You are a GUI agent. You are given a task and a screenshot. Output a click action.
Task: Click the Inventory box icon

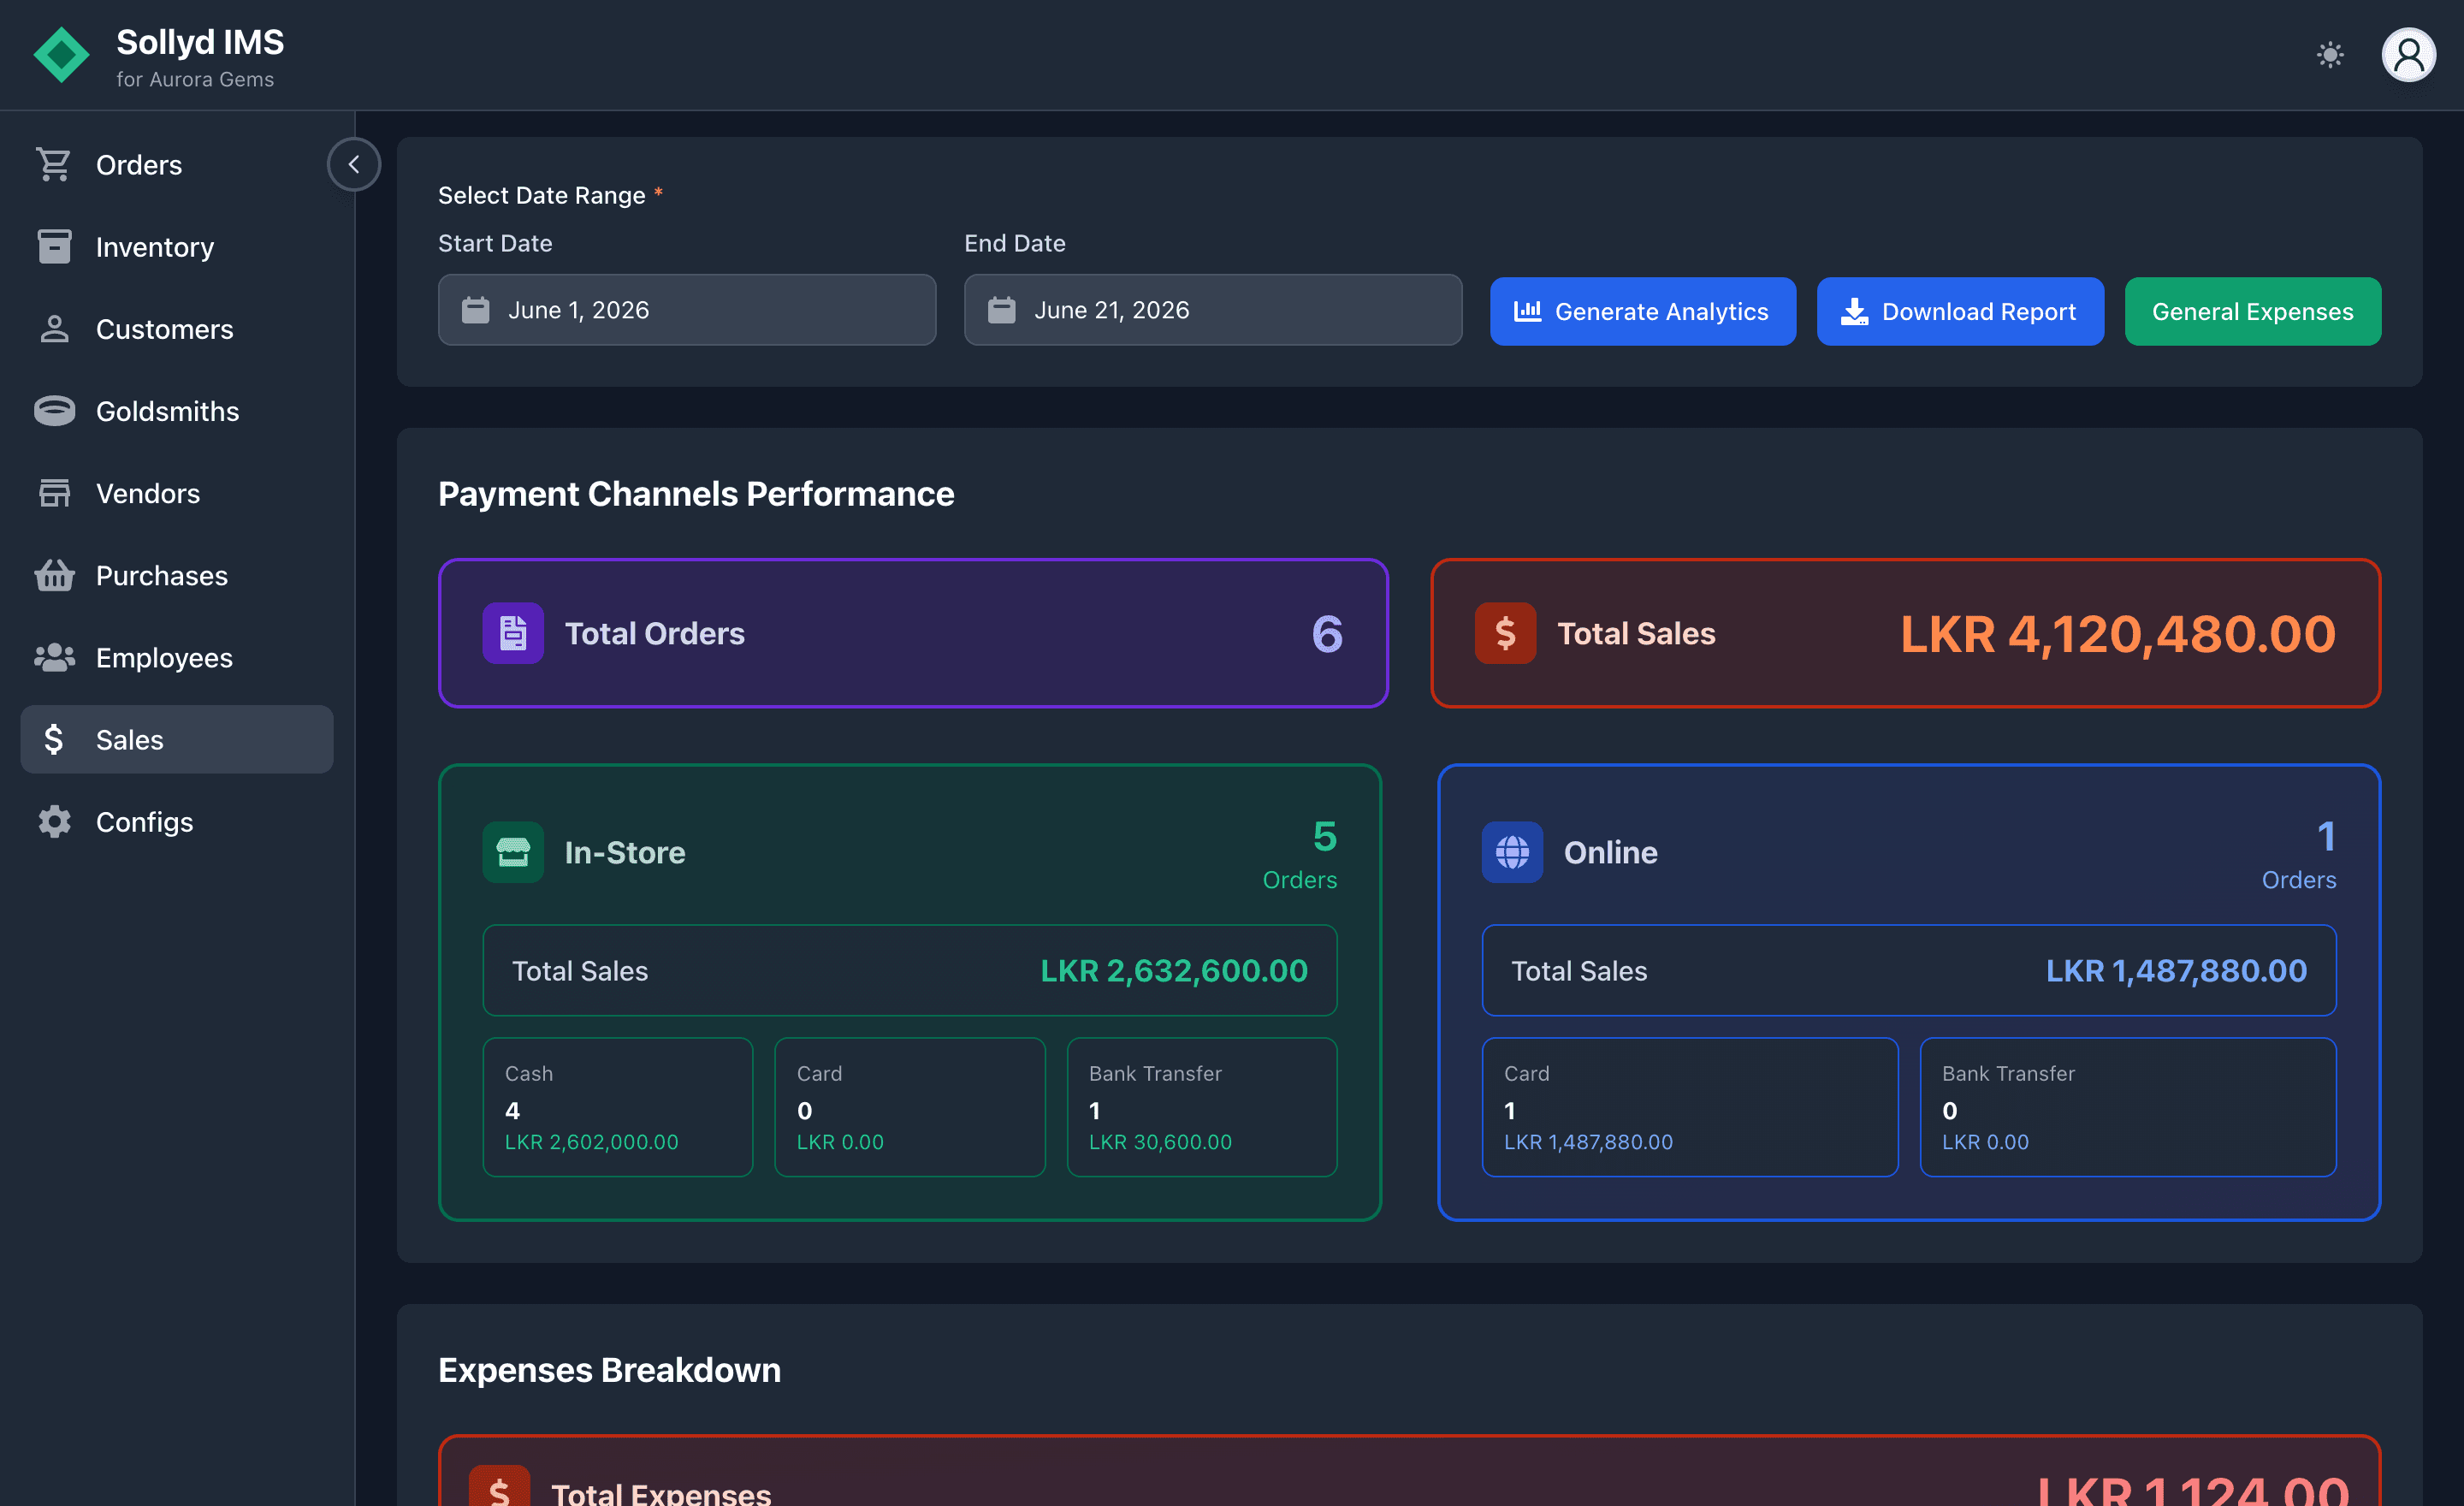click(x=54, y=246)
